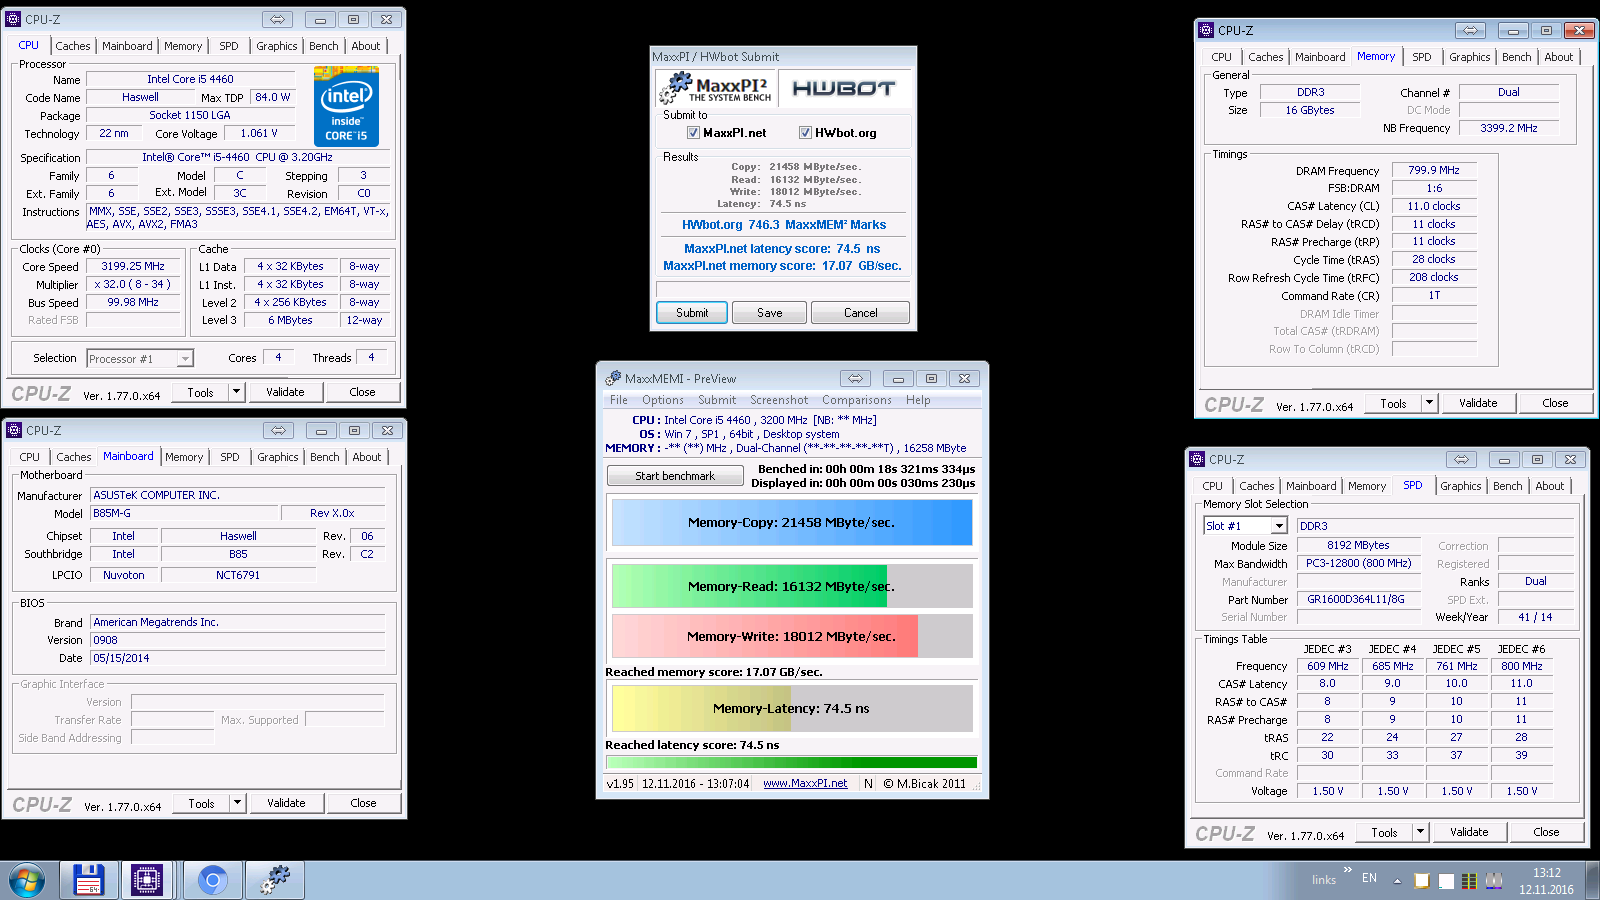Click the Start benchmark button
The height and width of the screenshot is (900, 1600).
click(675, 476)
